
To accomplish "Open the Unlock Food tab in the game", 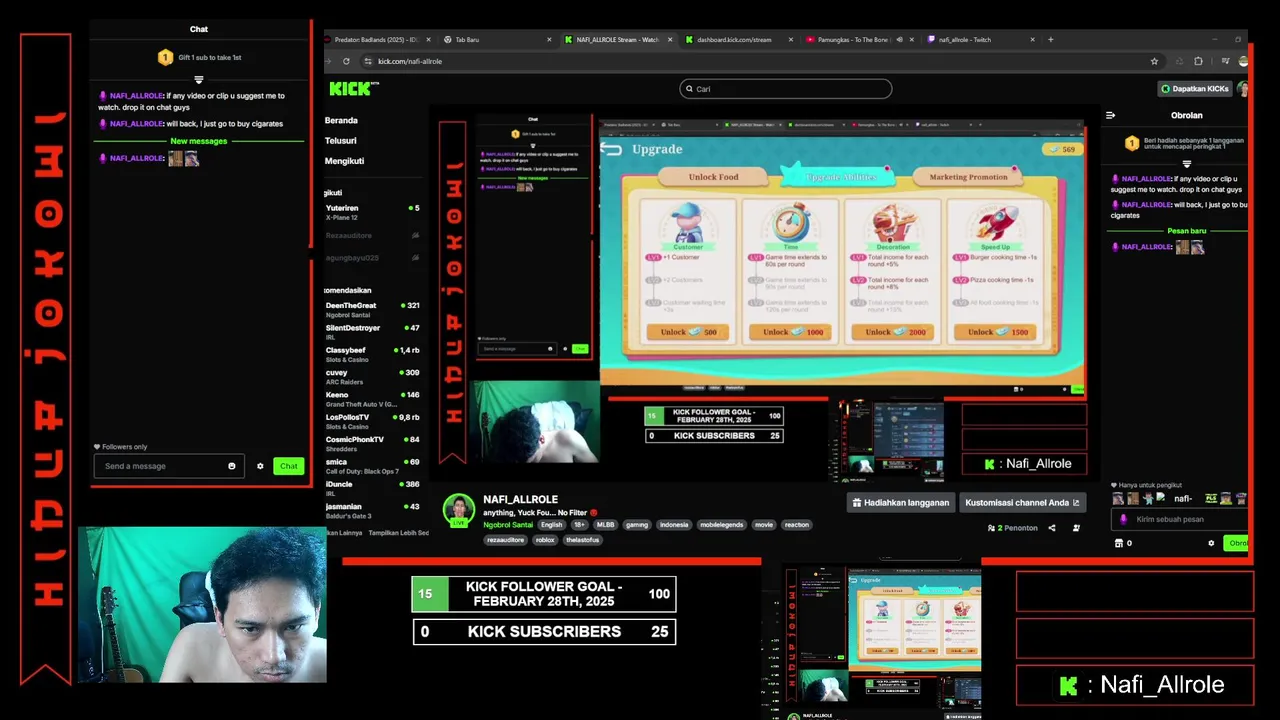I will tap(713, 177).
